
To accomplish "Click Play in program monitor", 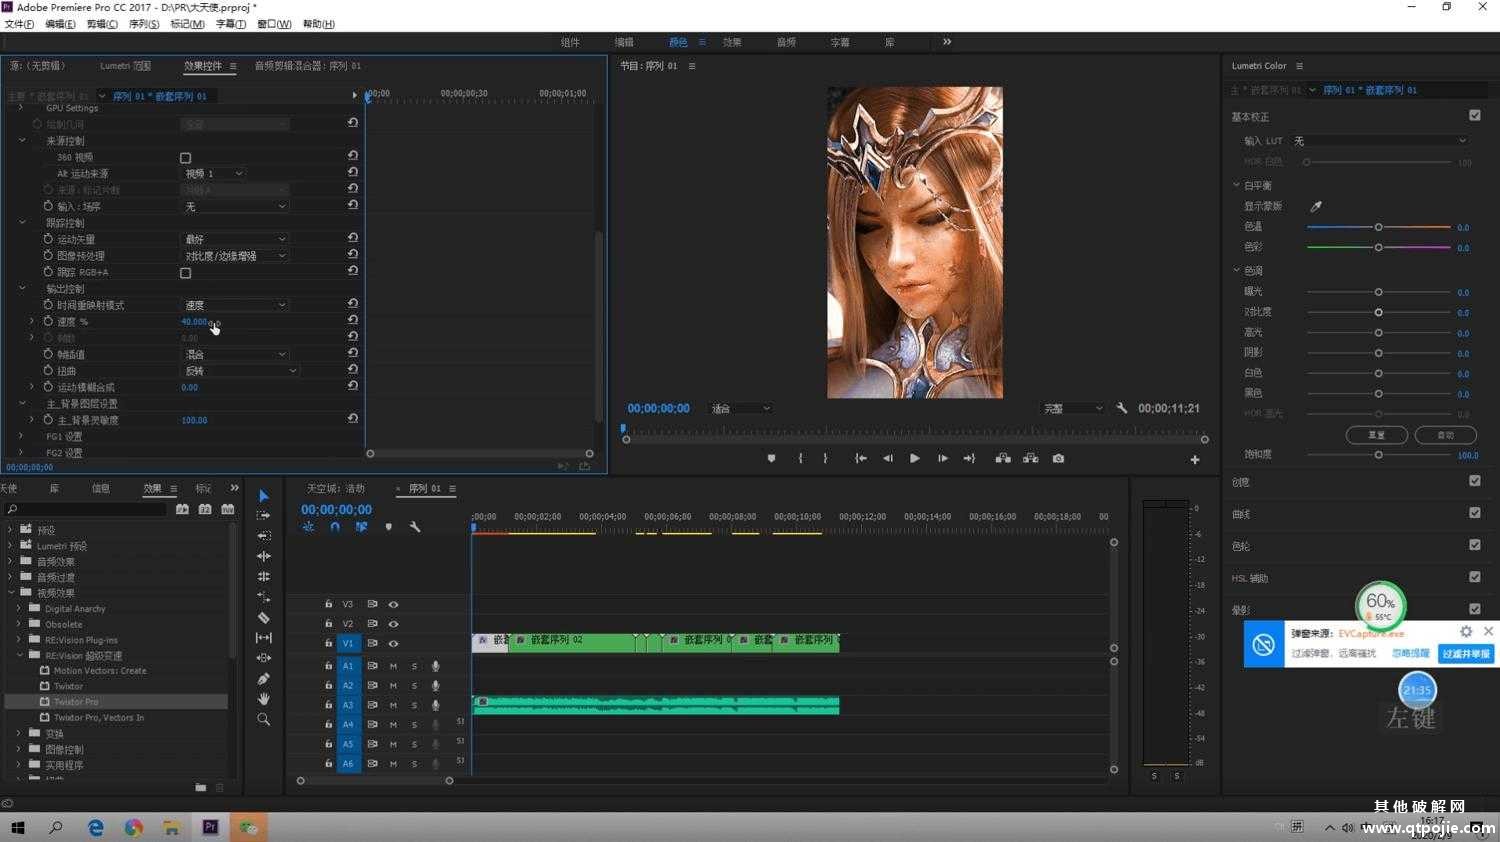I will coord(914,458).
